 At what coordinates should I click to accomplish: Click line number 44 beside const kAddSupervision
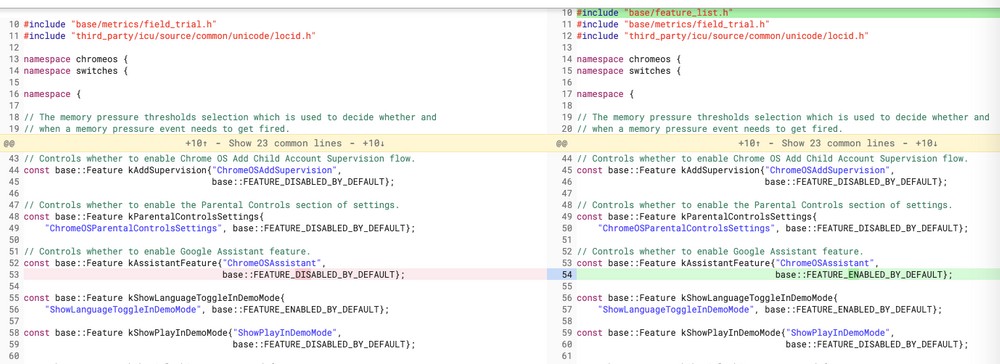(x=15, y=170)
